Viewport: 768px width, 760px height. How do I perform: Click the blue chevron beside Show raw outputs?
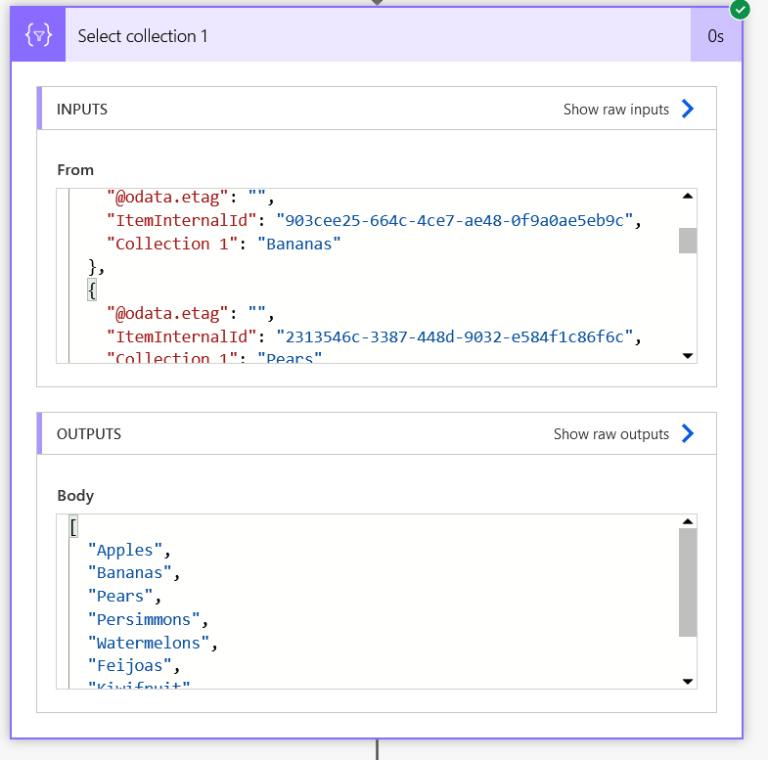[x=688, y=434]
